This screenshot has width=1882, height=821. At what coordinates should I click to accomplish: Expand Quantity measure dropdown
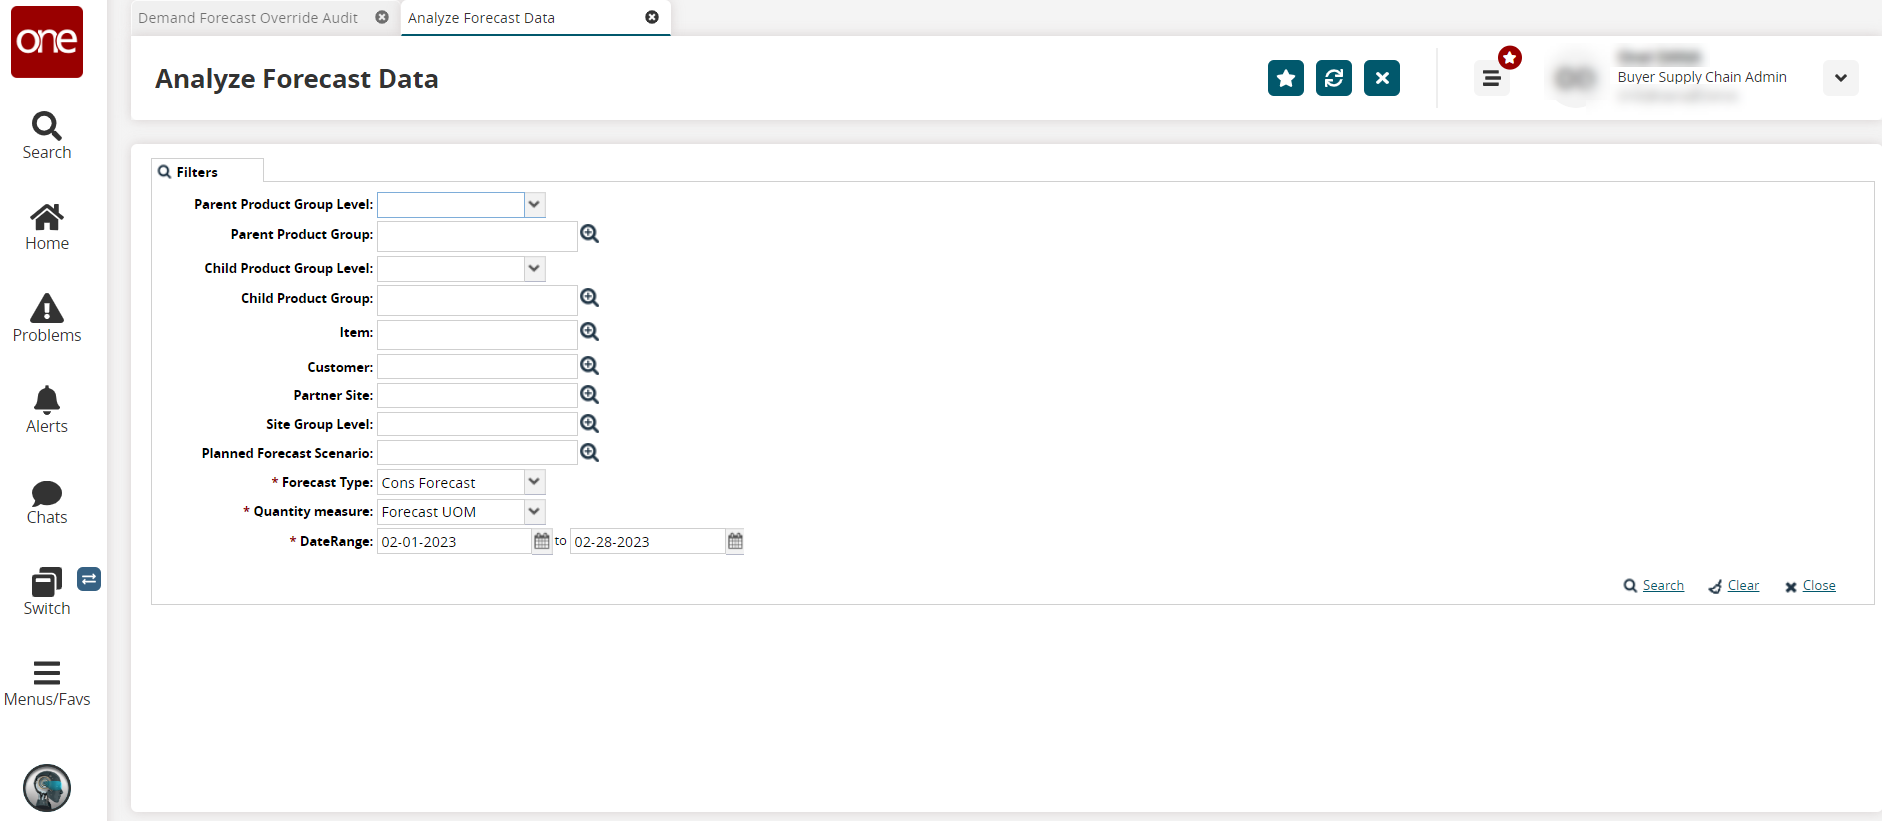(535, 511)
